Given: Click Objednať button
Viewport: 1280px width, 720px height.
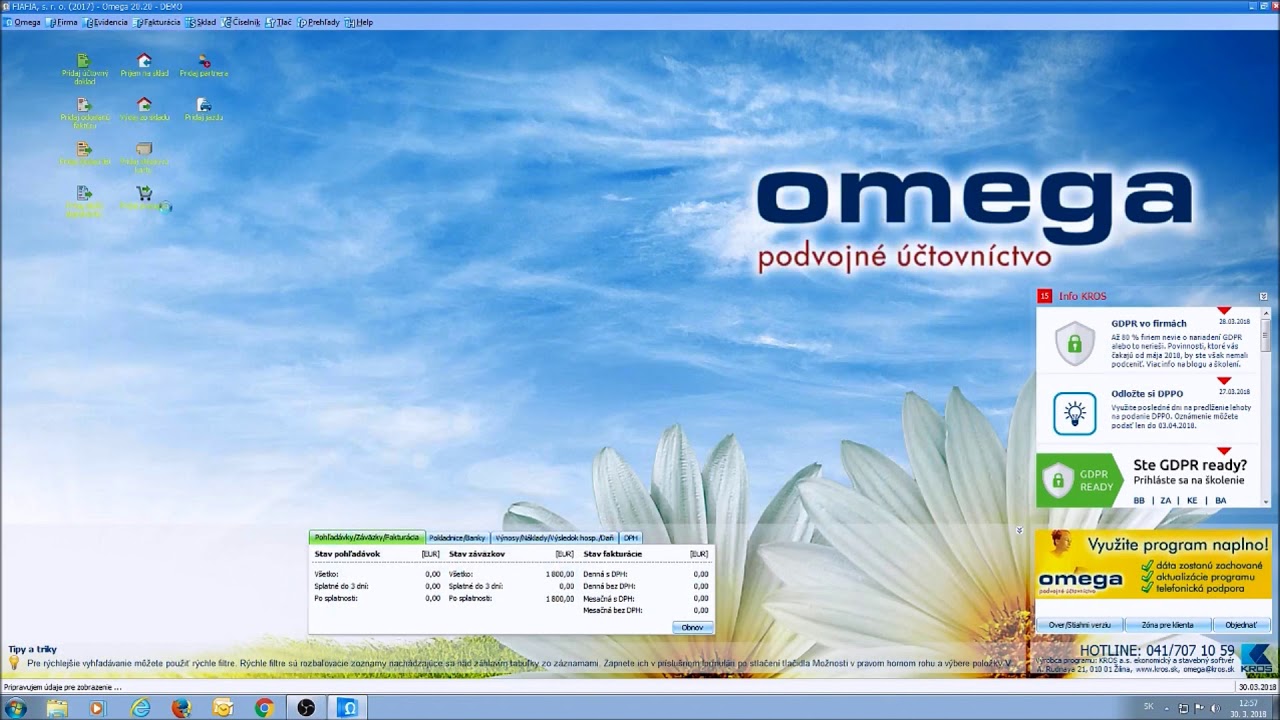Looking at the screenshot, I should coord(1241,625).
